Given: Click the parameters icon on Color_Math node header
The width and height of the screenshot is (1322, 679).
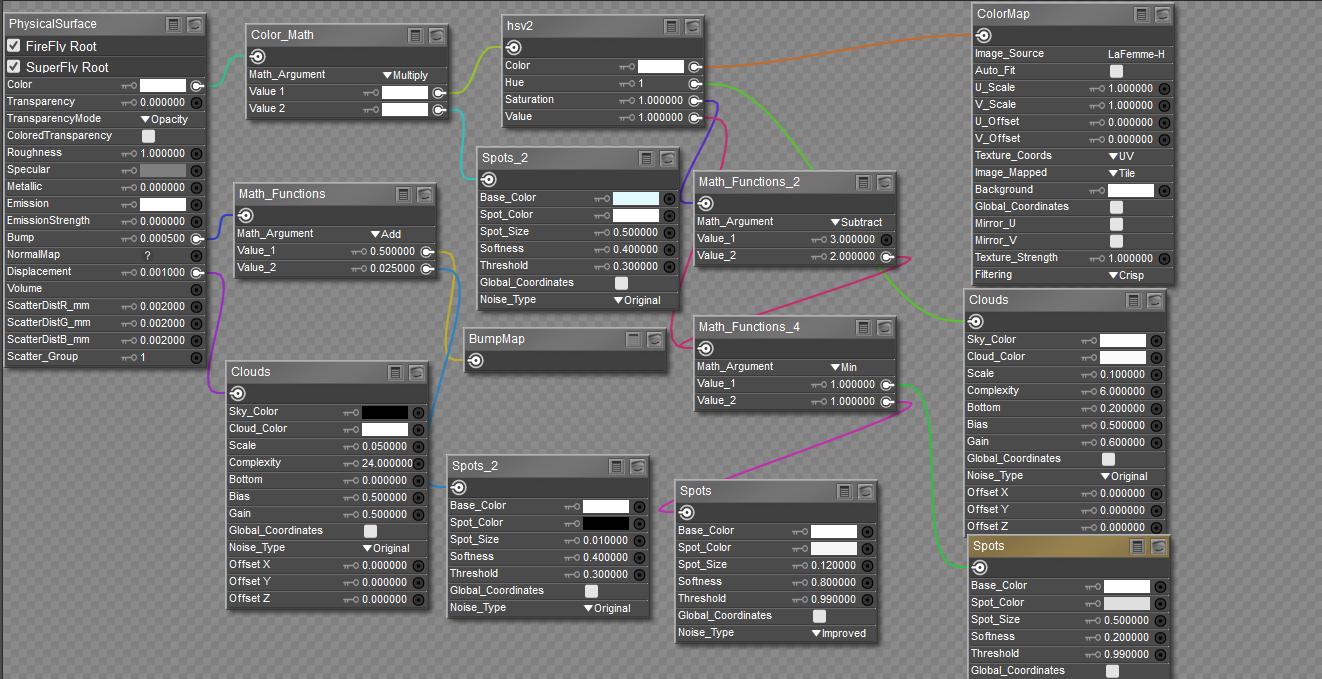Looking at the screenshot, I should click(x=417, y=35).
